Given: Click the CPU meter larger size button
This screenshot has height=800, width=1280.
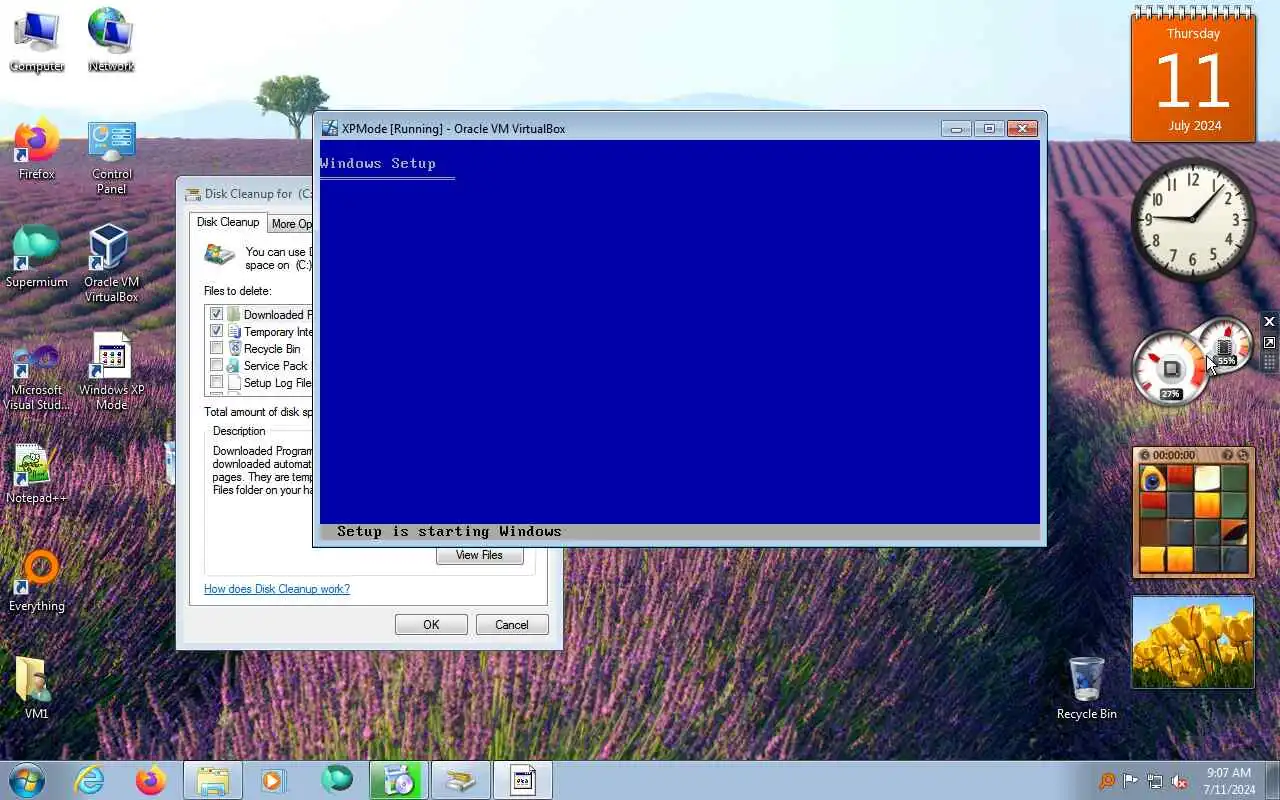Looking at the screenshot, I should pyautogui.click(x=1269, y=342).
